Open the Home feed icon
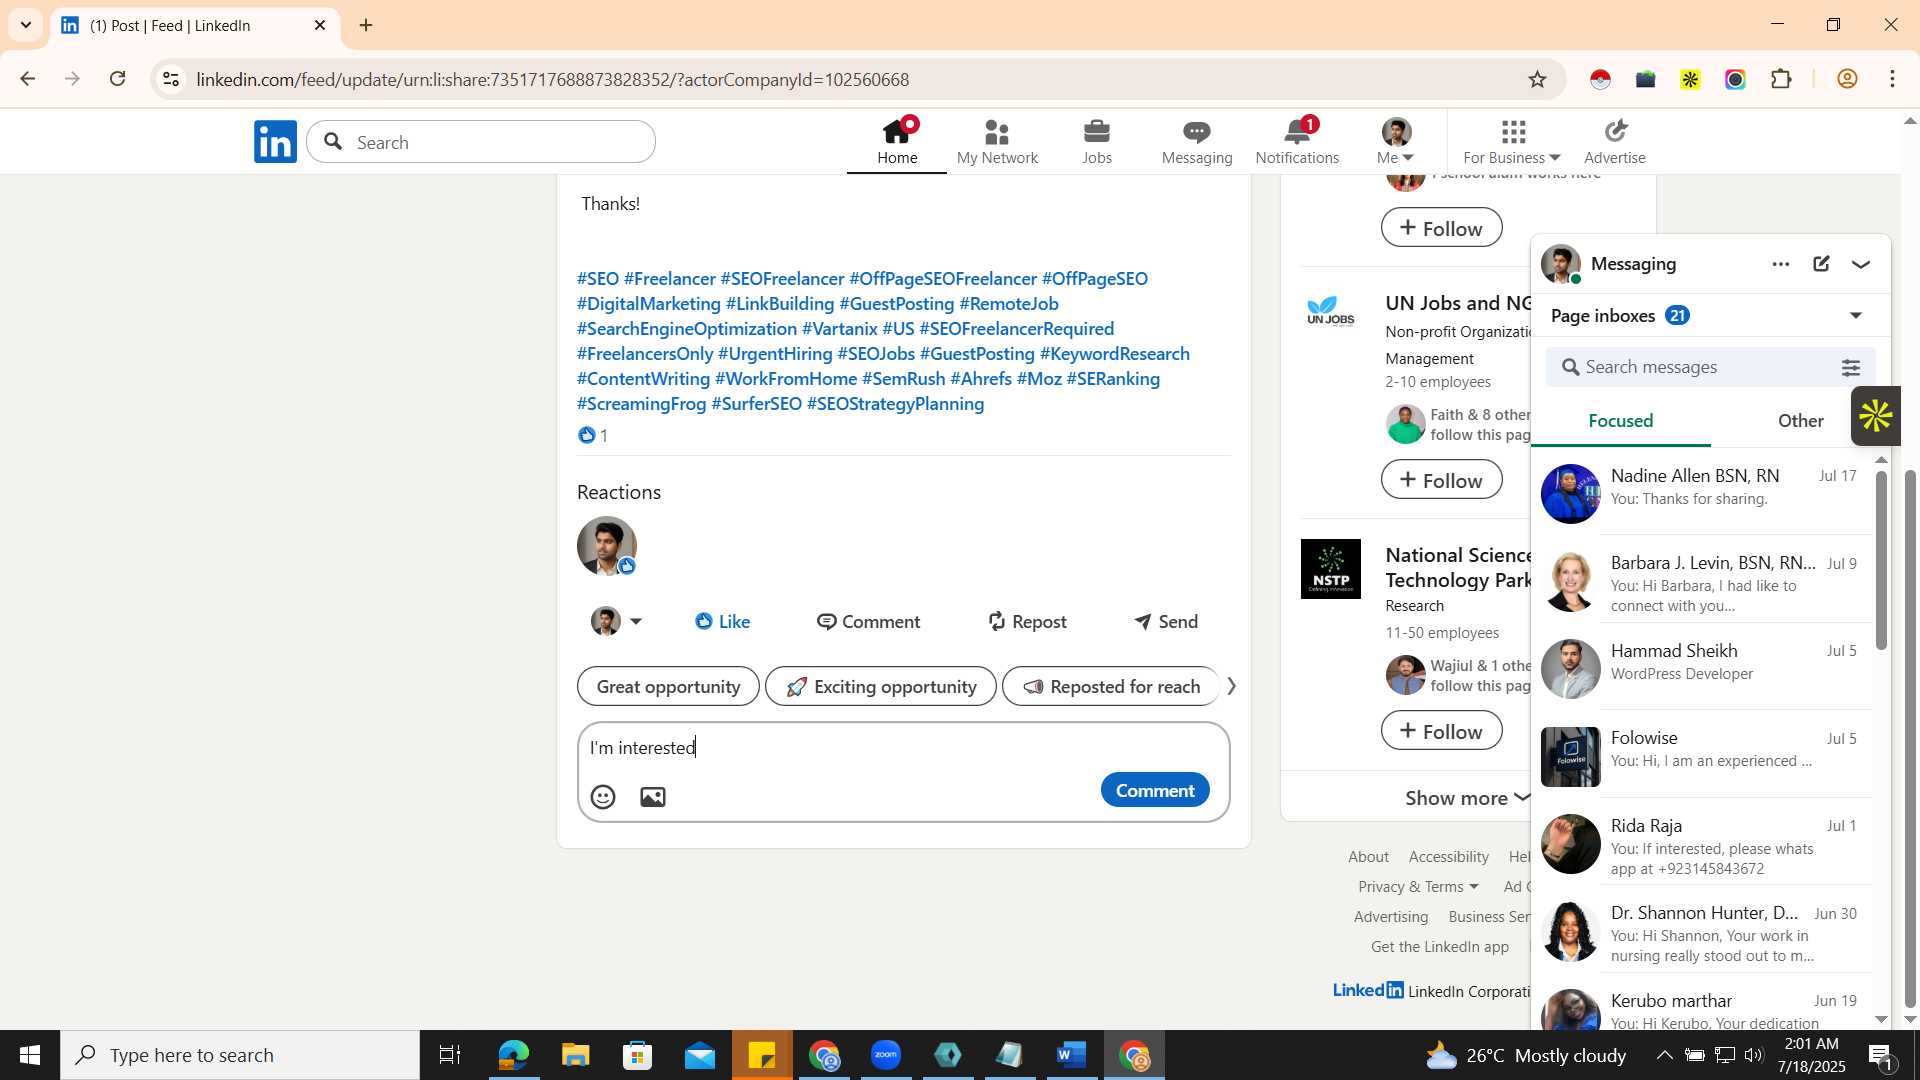 897,141
